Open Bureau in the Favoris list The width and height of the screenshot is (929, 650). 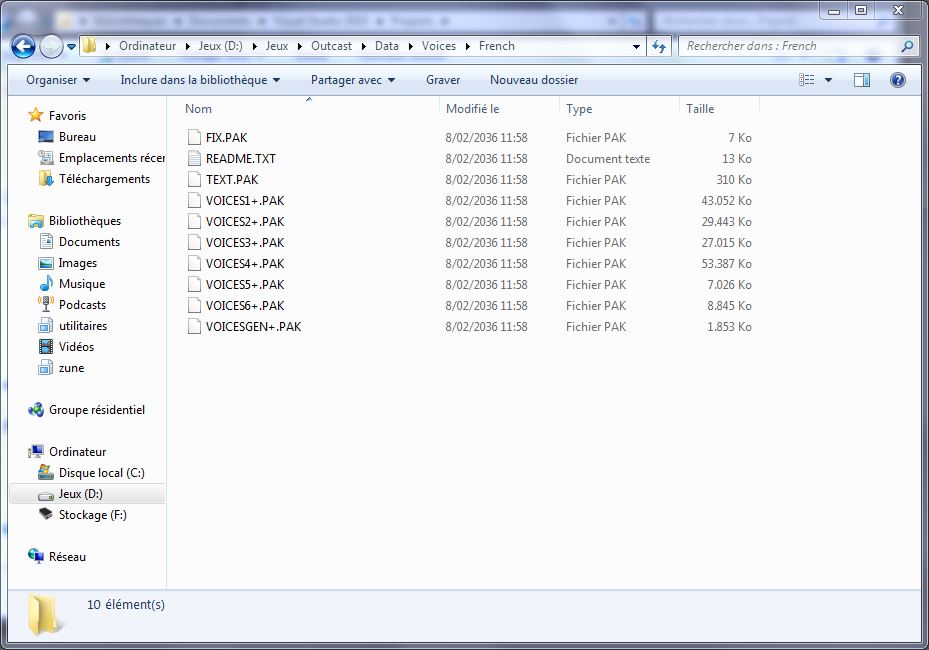click(77, 137)
